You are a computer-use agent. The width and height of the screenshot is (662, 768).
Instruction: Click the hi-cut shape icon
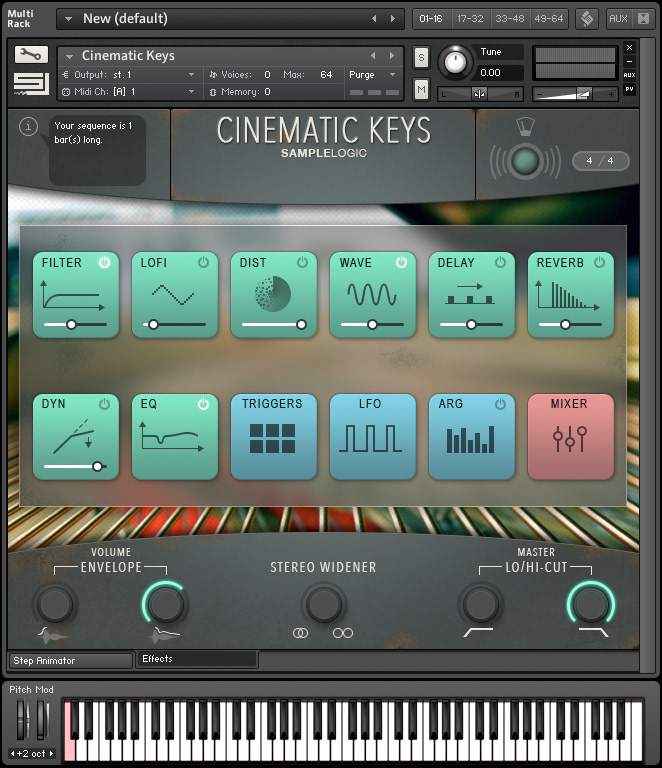pos(593,632)
